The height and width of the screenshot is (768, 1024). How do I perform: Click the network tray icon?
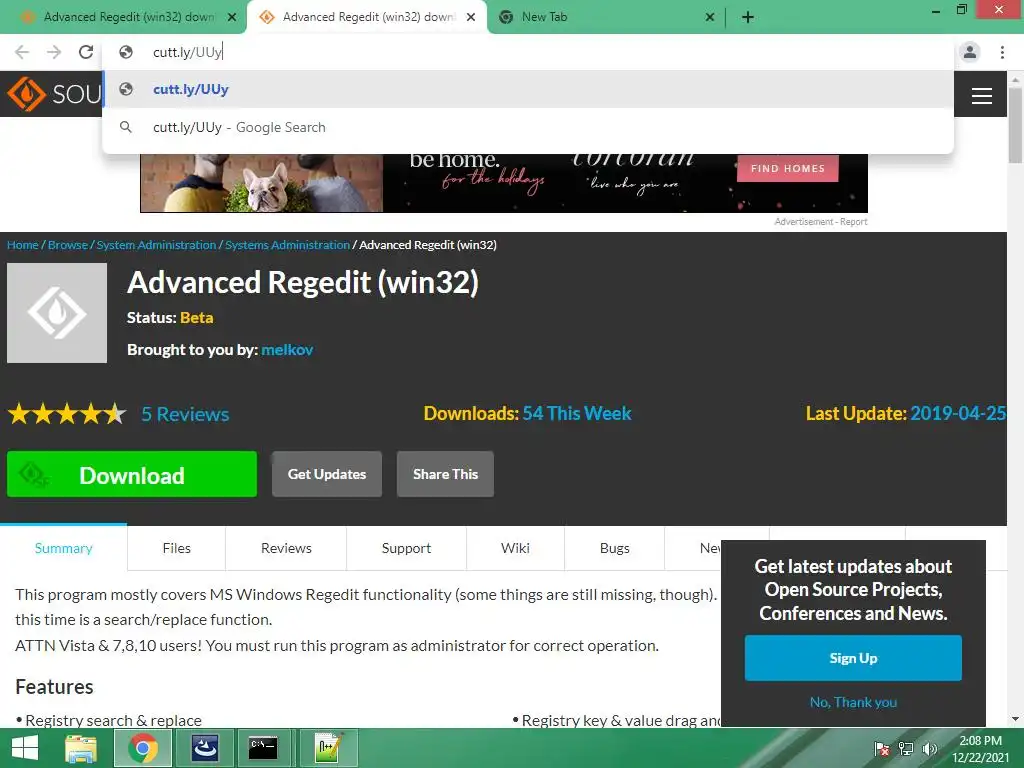pos(906,749)
